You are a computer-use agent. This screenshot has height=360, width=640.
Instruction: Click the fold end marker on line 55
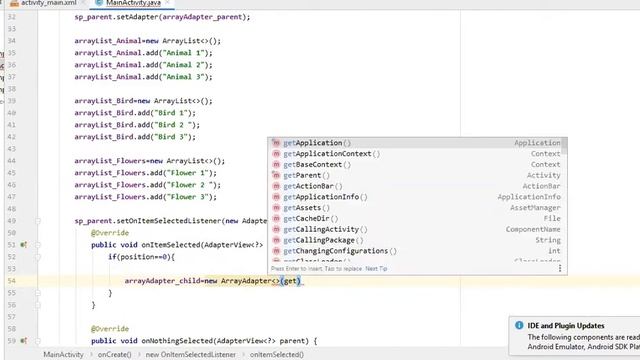38,293
